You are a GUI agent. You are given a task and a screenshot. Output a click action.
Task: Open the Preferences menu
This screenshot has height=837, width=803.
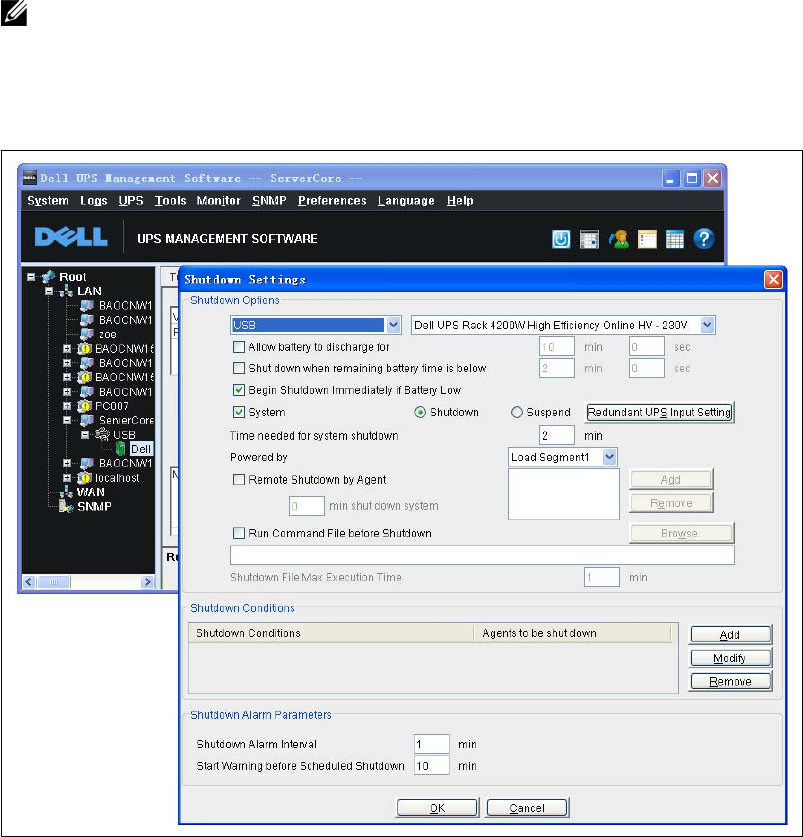[332, 201]
